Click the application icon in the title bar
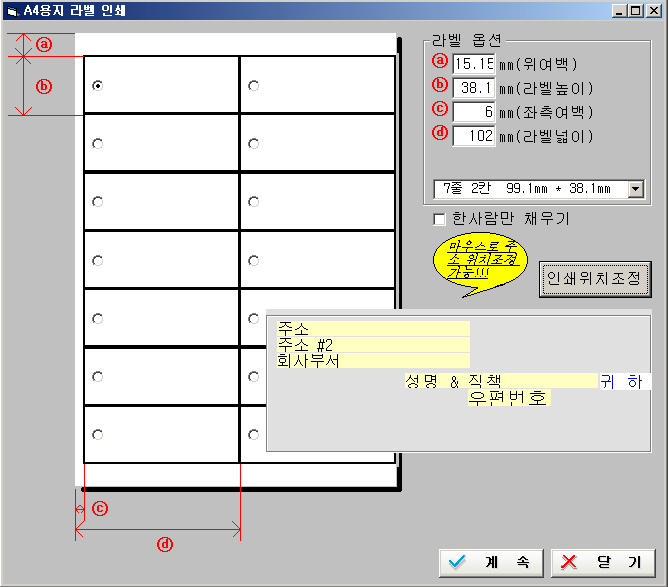The width and height of the screenshot is (668, 587). [11, 10]
